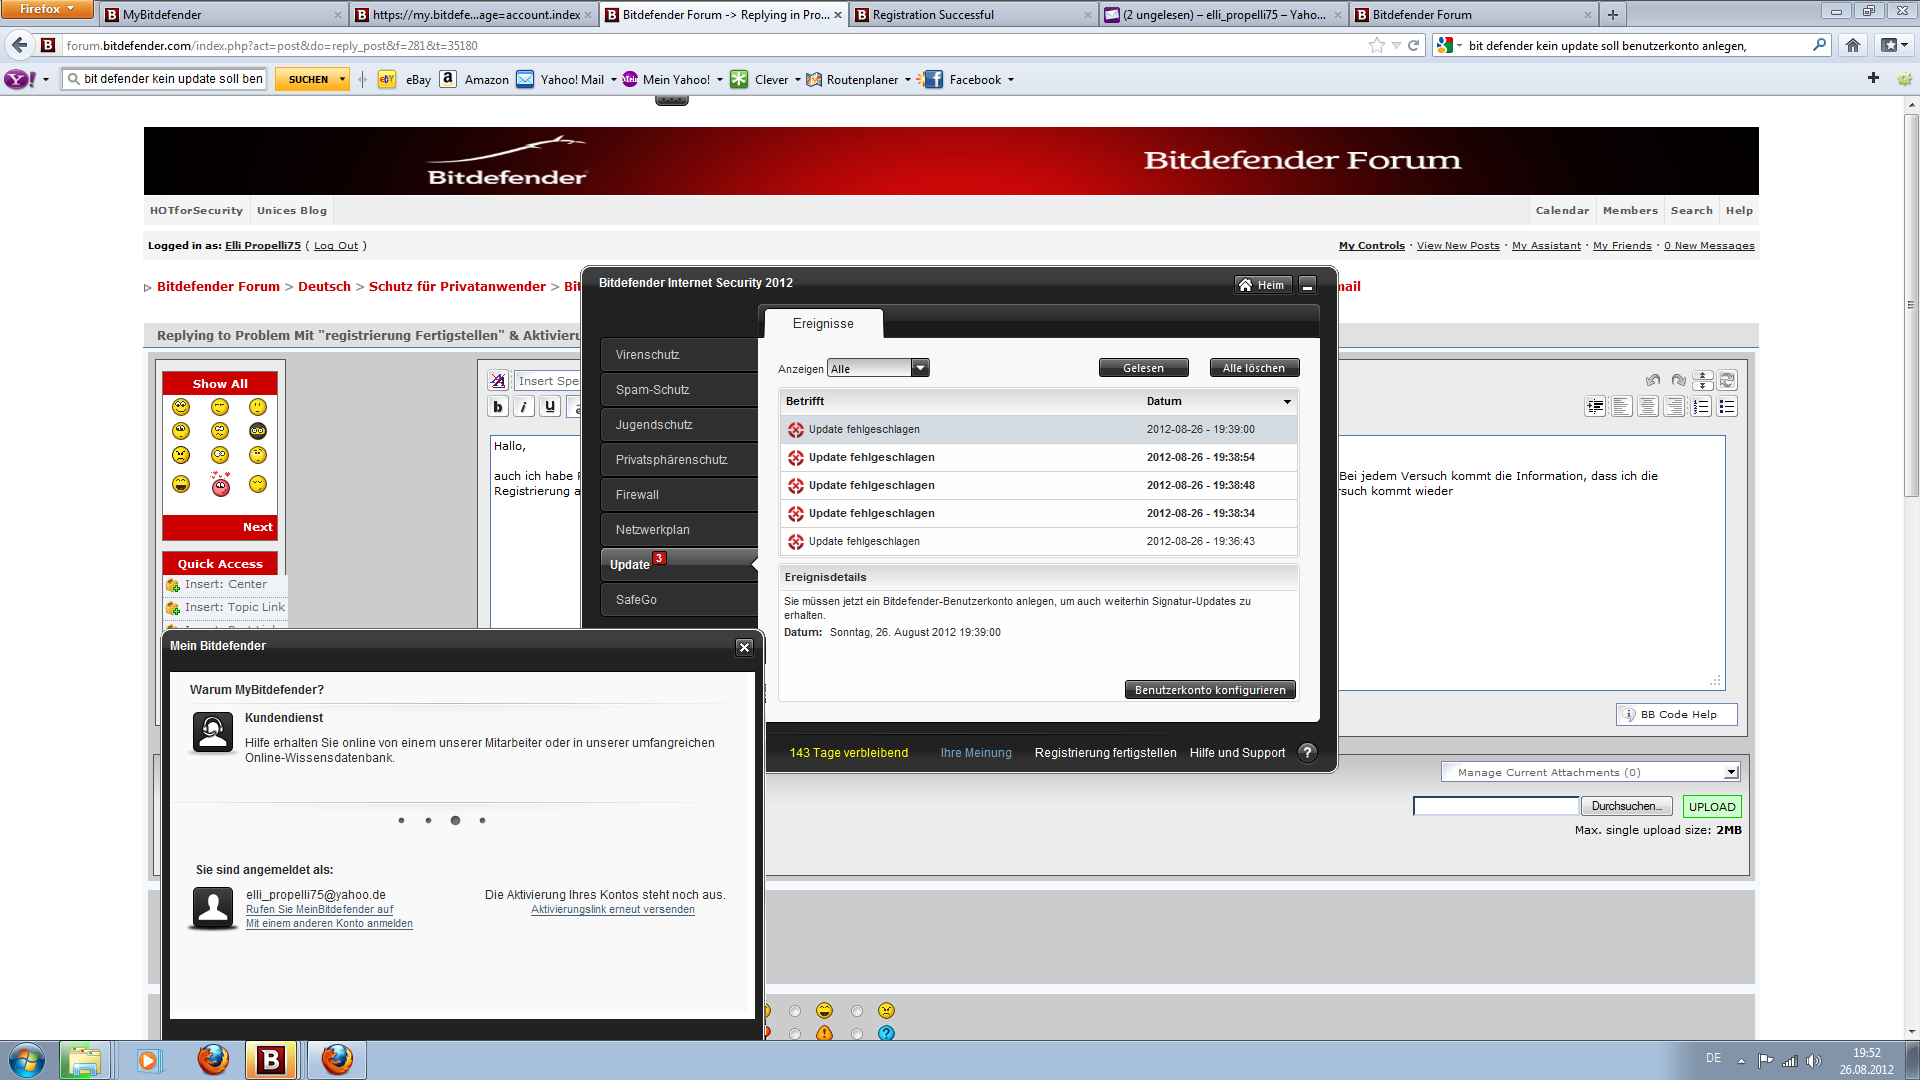Click the Yahoo toolbar search field

165,79
